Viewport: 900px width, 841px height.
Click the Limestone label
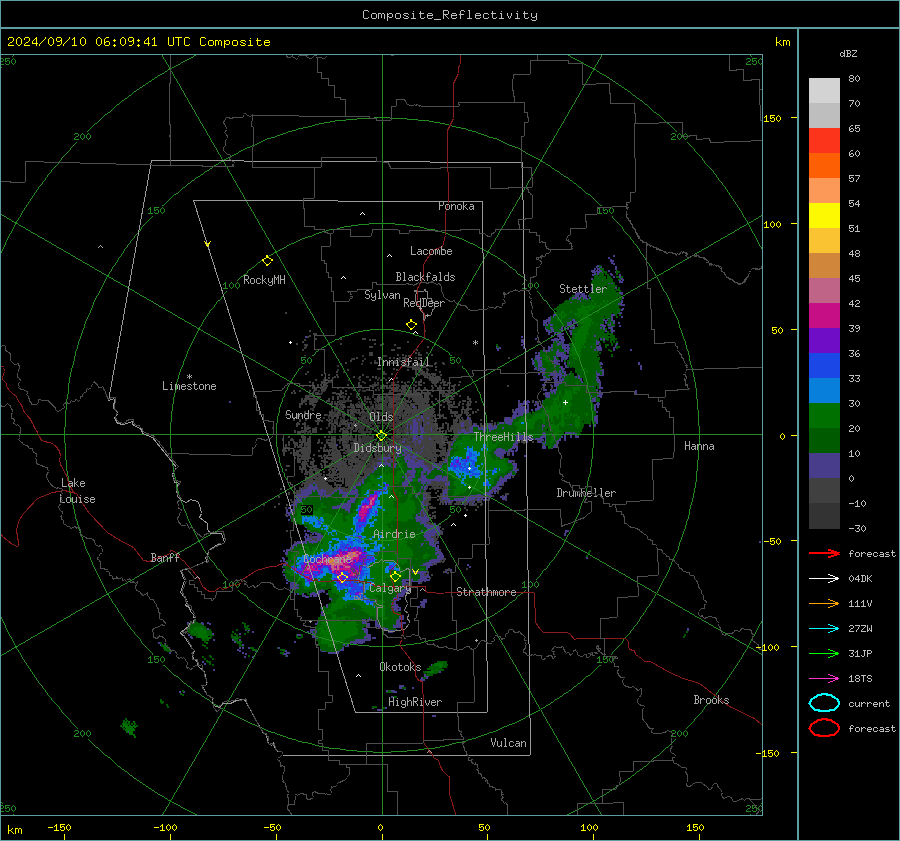189,386
